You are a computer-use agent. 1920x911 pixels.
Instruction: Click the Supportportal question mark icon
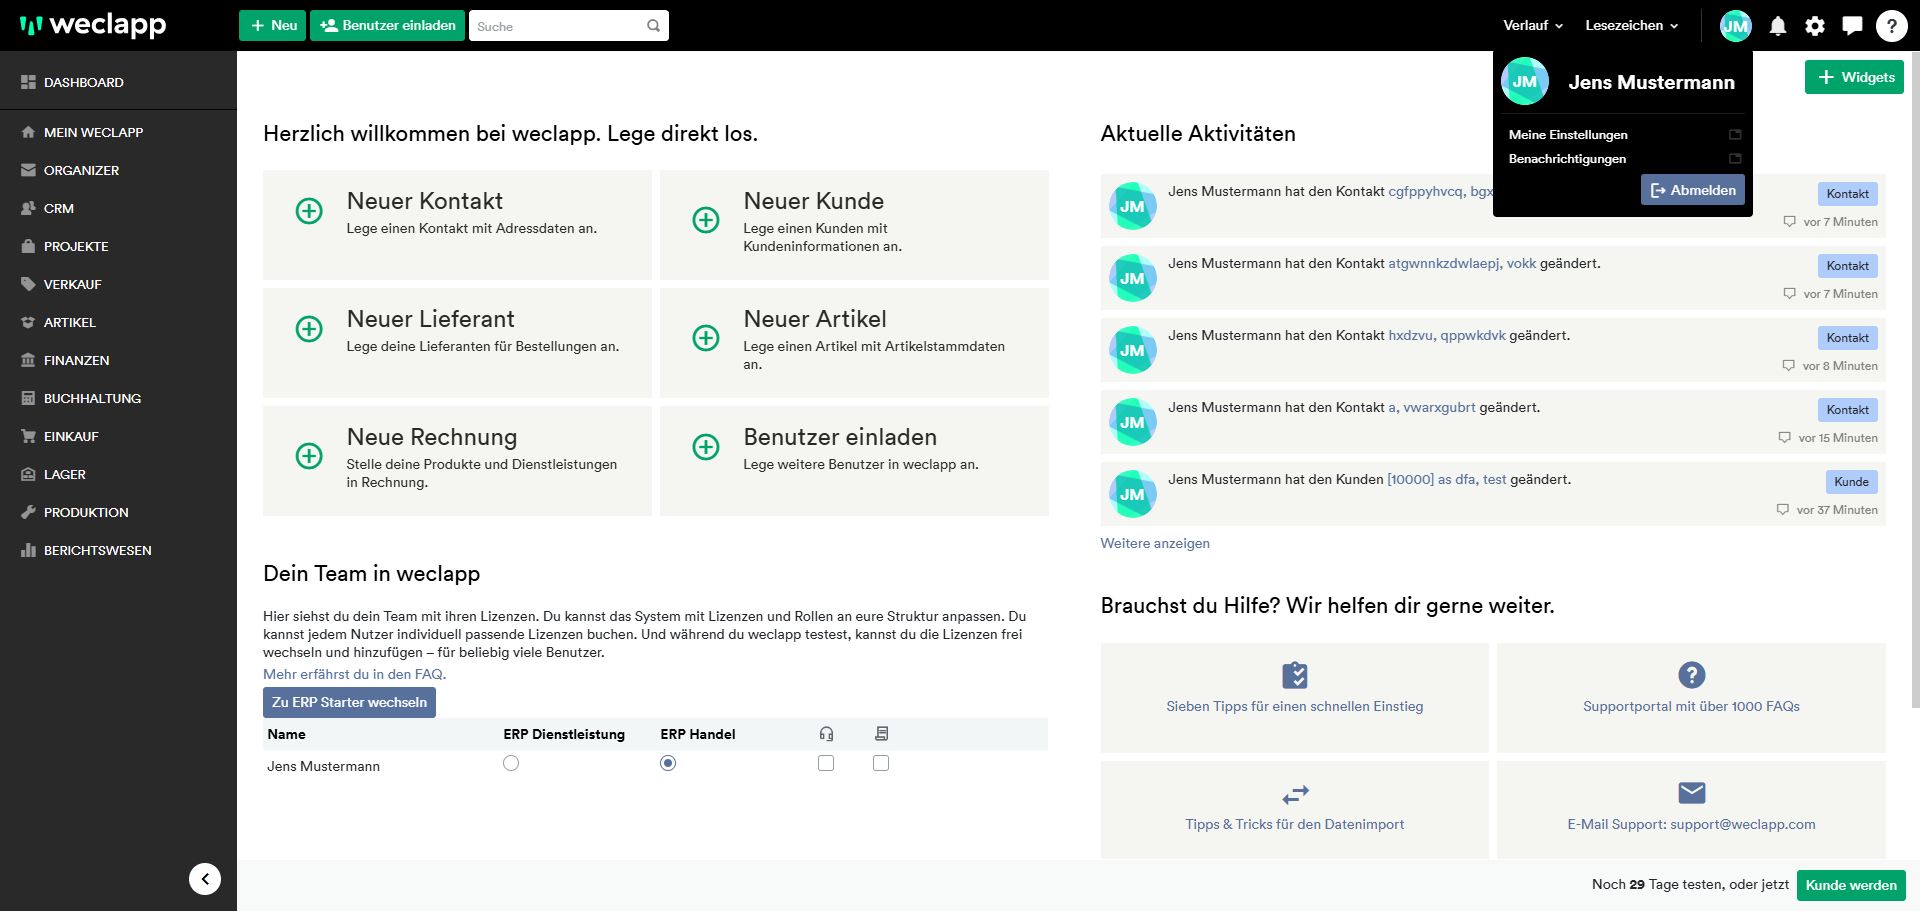[1691, 675]
